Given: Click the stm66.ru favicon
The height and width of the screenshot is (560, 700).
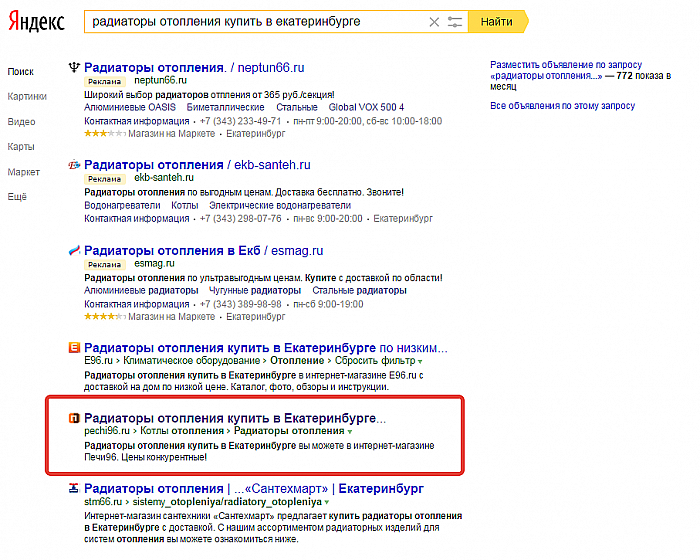Looking at the screenshot, I should [x=74, y=488].
